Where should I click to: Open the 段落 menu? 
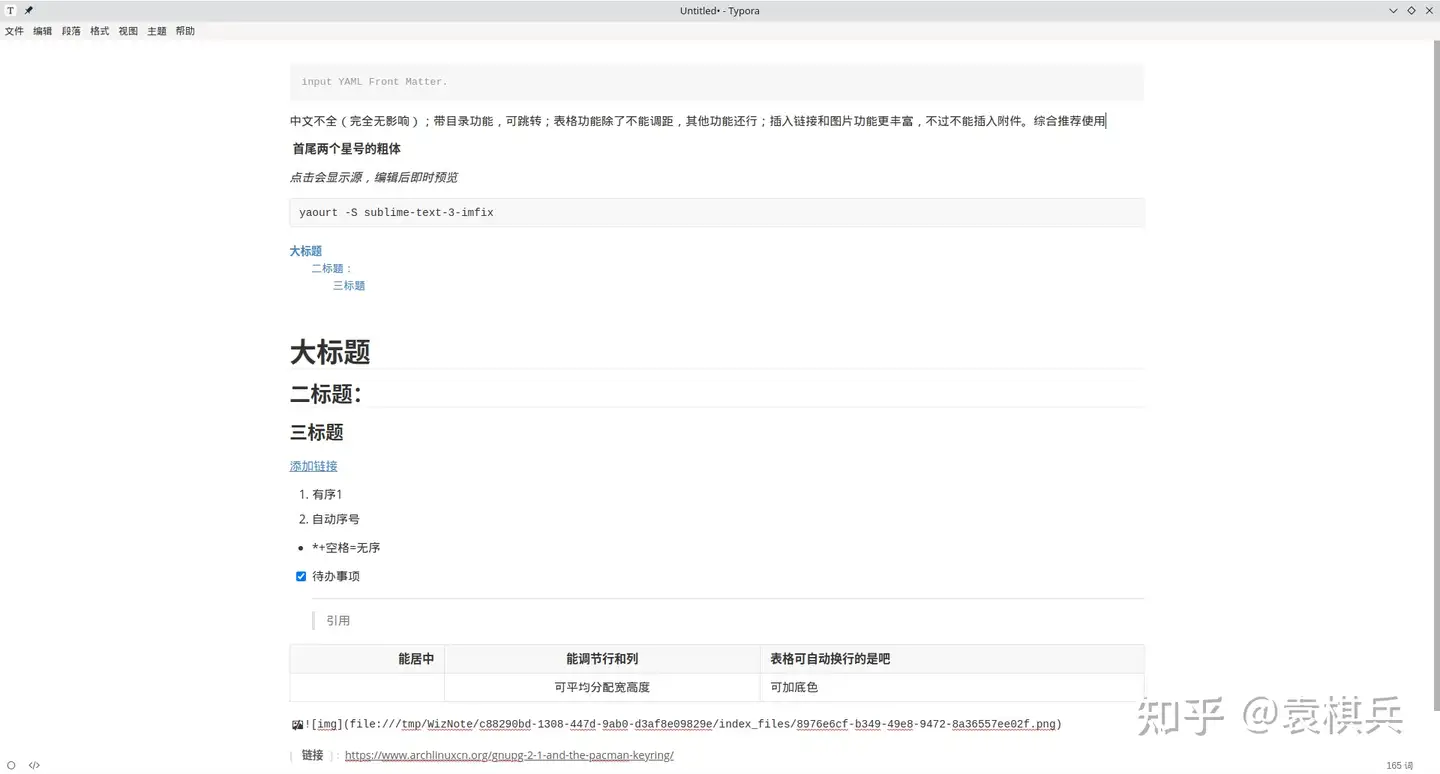click(71, 31)
